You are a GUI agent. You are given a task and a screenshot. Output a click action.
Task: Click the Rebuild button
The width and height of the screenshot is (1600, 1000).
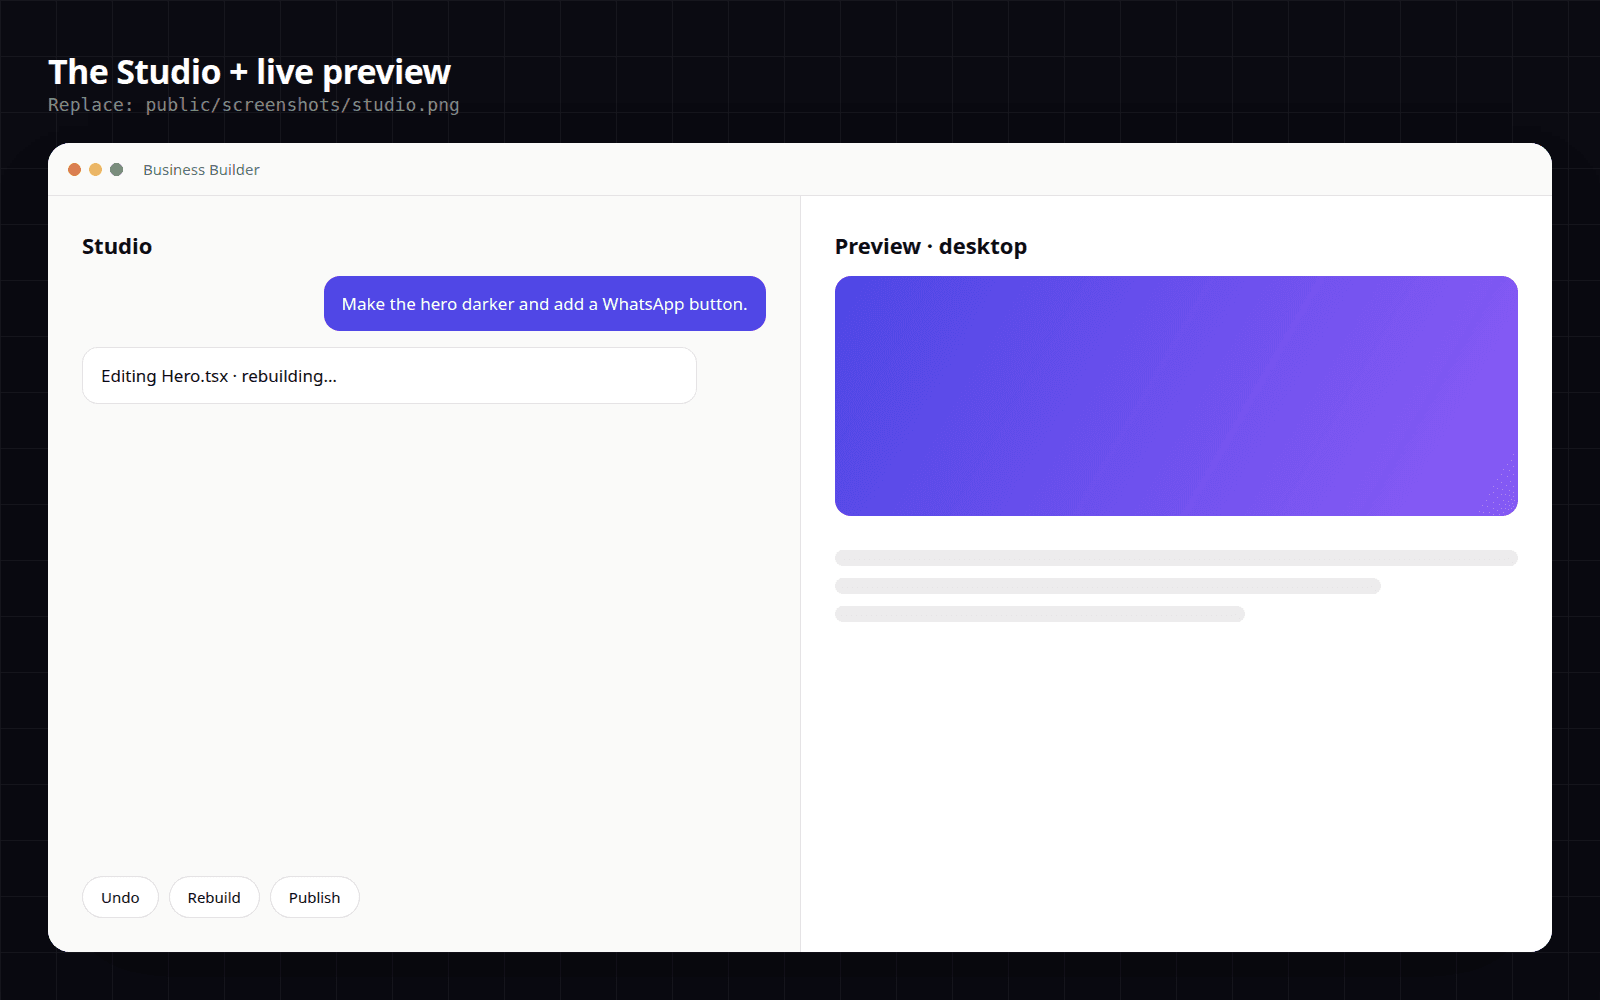point(214,897)
